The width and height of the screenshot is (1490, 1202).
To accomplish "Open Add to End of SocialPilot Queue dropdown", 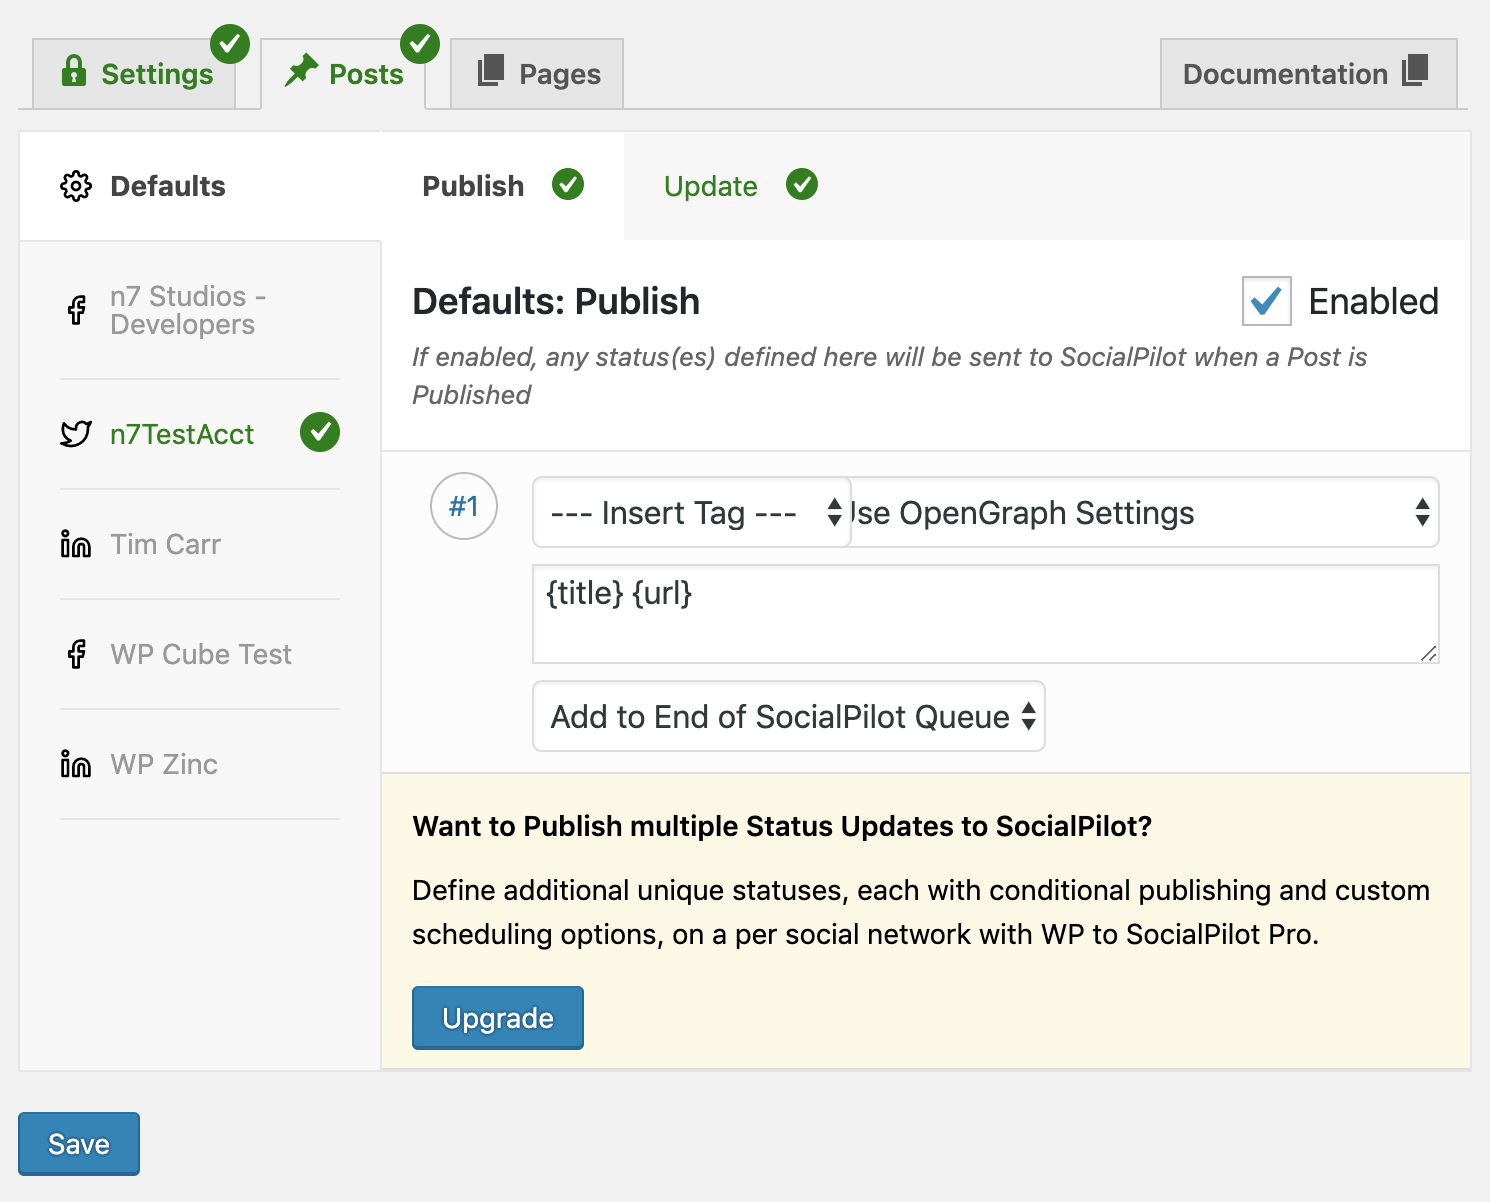I will click(x=789, y=716).
